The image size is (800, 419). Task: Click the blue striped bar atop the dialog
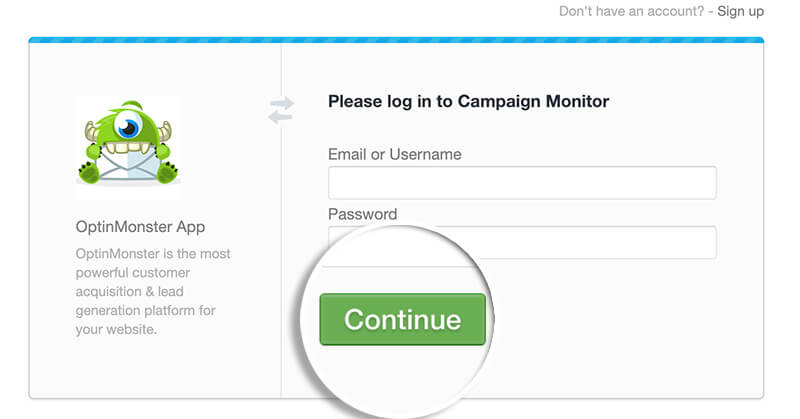tap(396, 40)
